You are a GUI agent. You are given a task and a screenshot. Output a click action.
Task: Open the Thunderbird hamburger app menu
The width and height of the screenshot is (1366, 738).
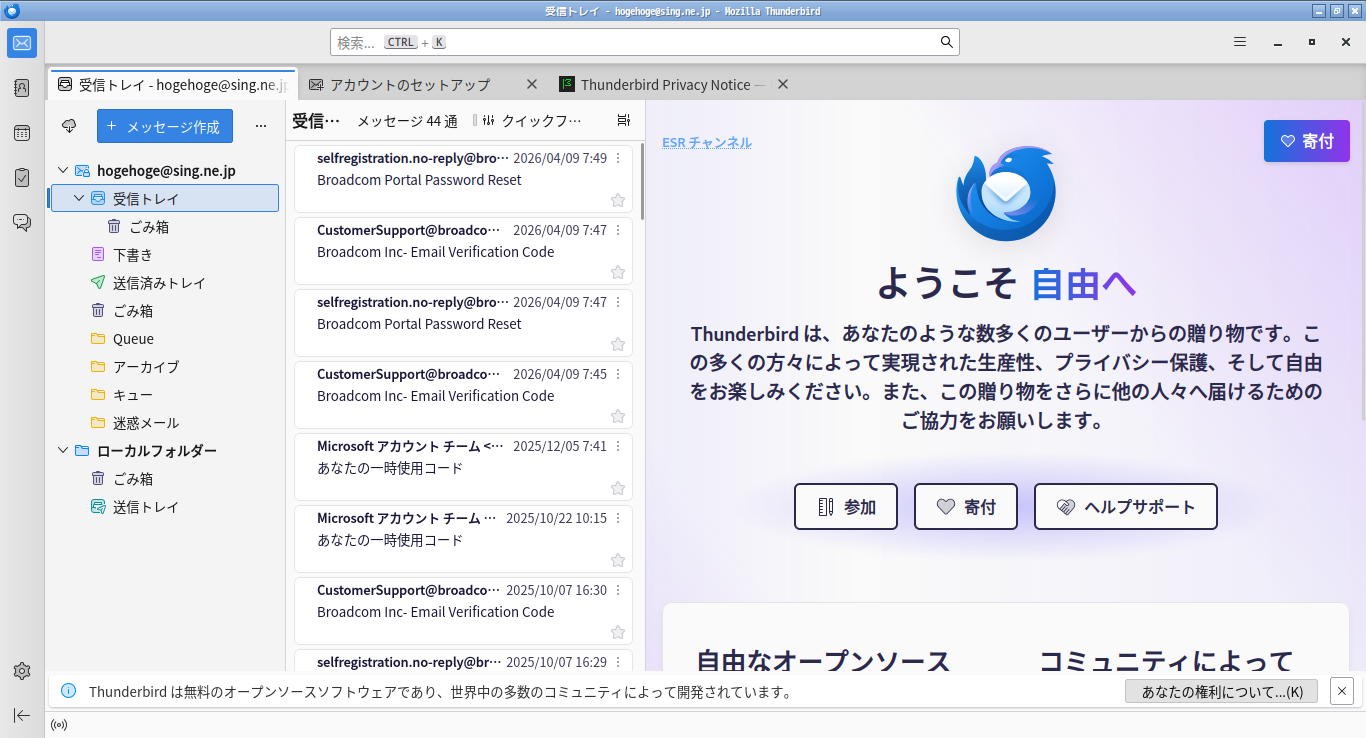(1240, 42)
